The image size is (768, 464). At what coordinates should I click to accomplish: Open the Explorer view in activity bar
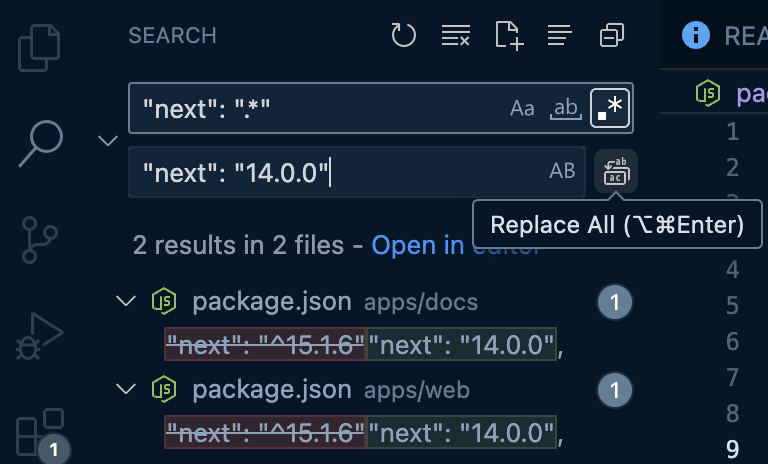pos(39,48)
